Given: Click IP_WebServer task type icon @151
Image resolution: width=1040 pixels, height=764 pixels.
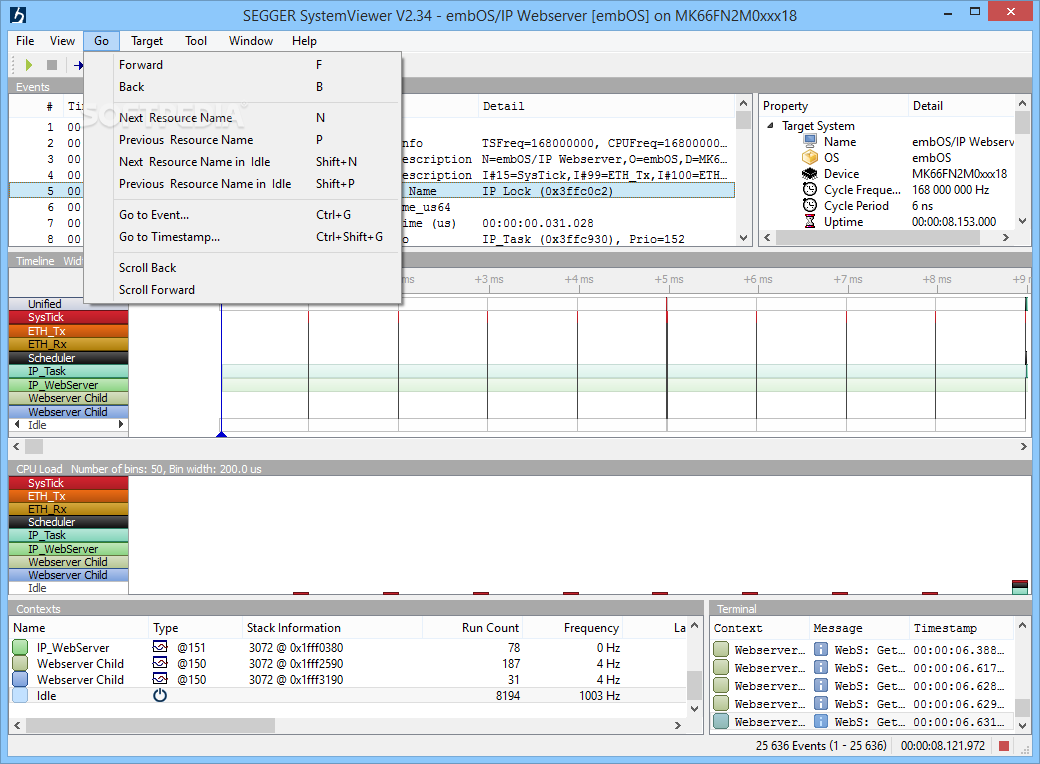Looking at the screenshot, I should (x=160, y=647).
